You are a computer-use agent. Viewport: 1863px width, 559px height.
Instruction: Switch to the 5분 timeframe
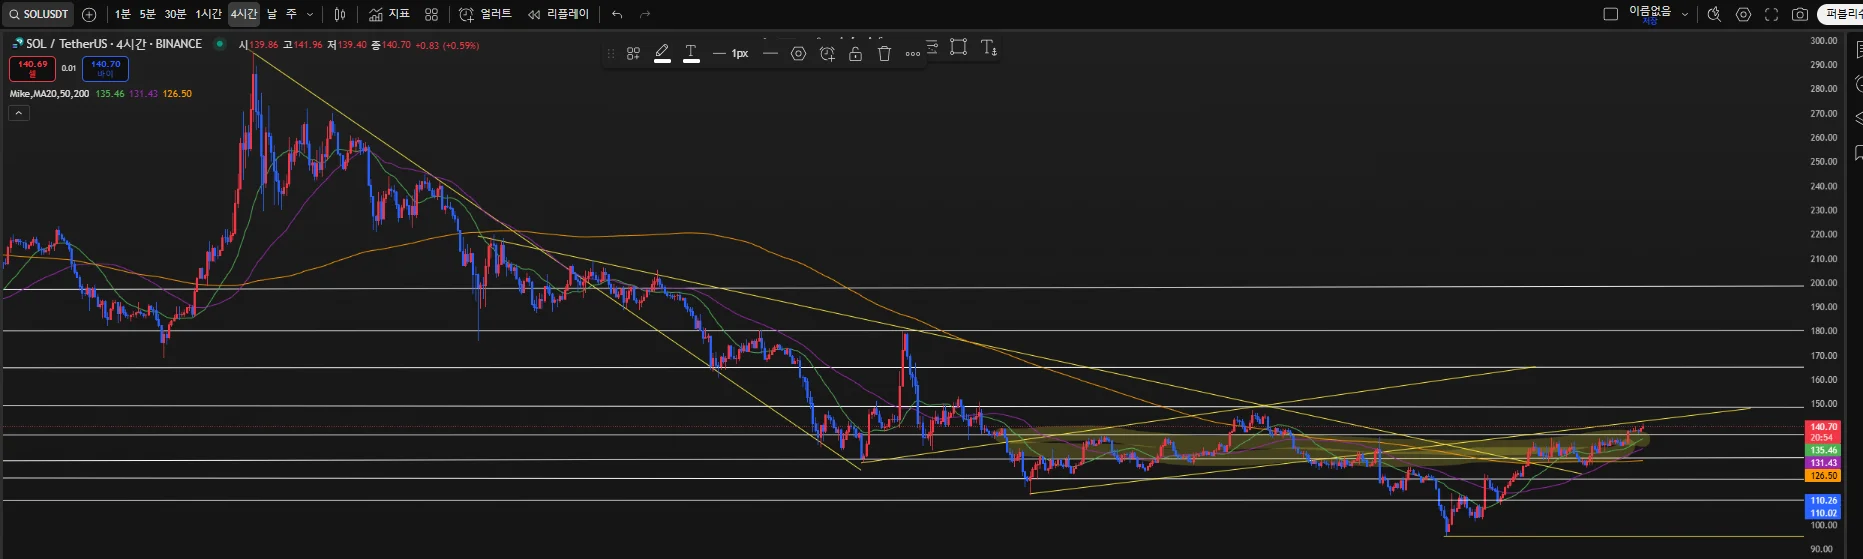(x=147, y=14)
